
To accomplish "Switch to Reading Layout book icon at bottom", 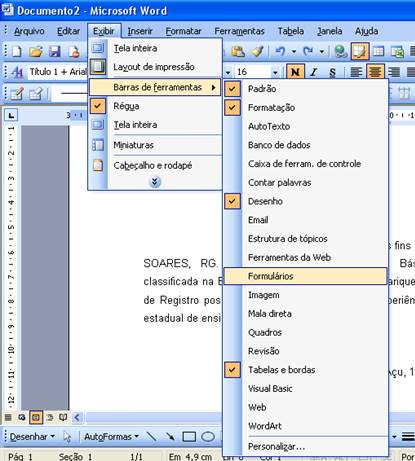I will click(x=63, y=417).
